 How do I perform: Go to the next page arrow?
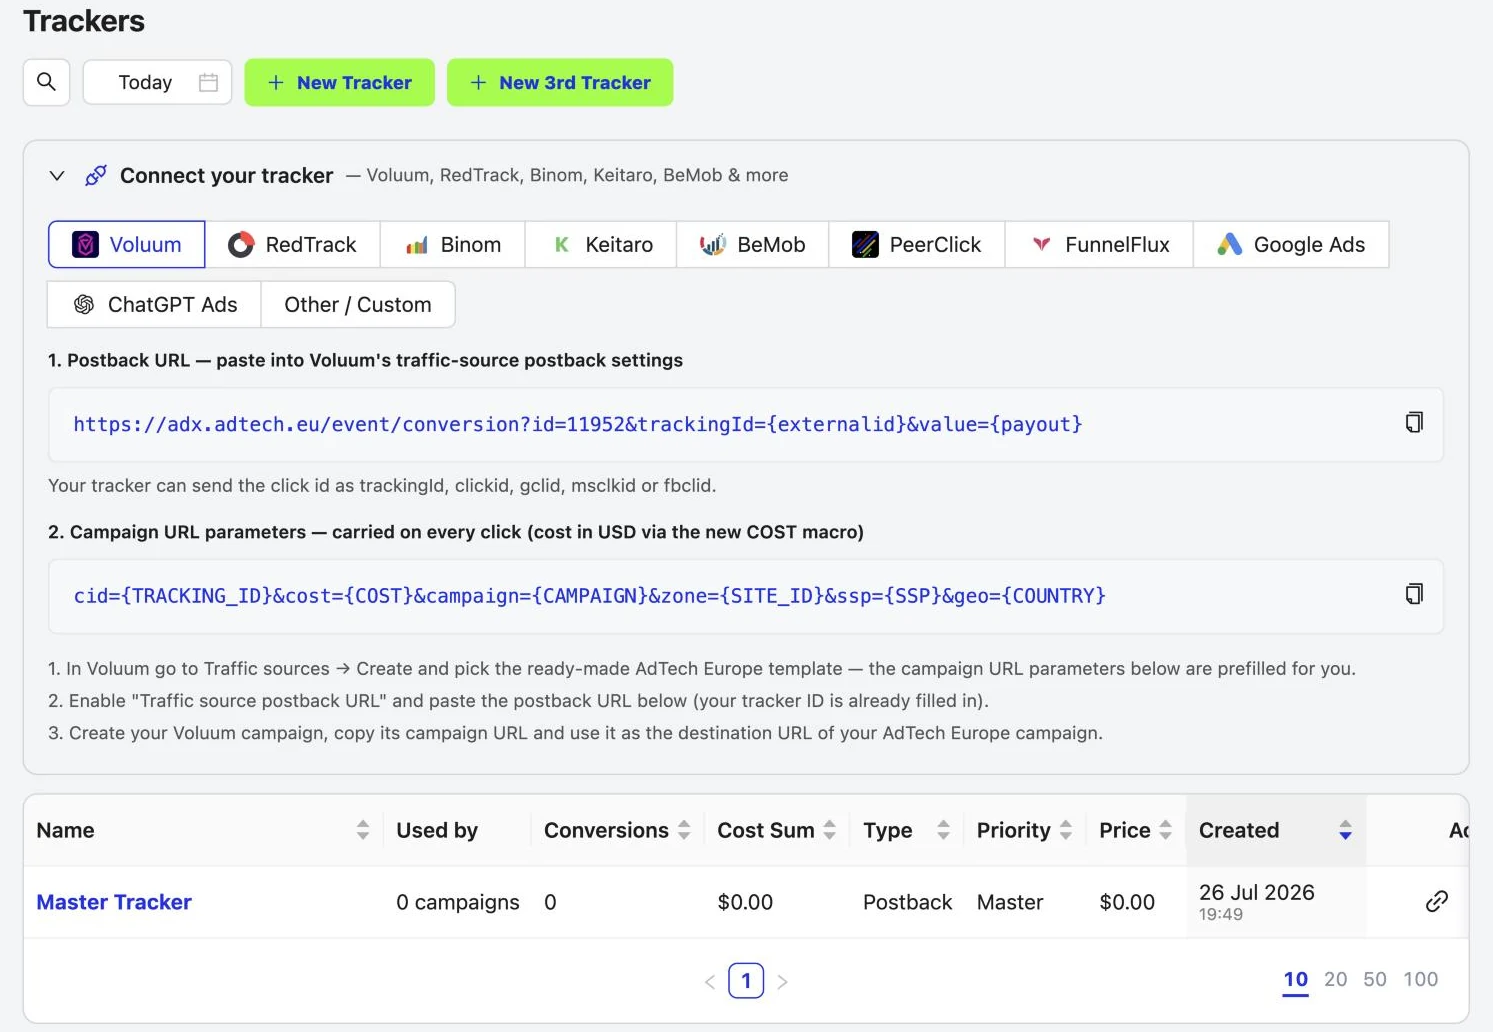(782, 982)
